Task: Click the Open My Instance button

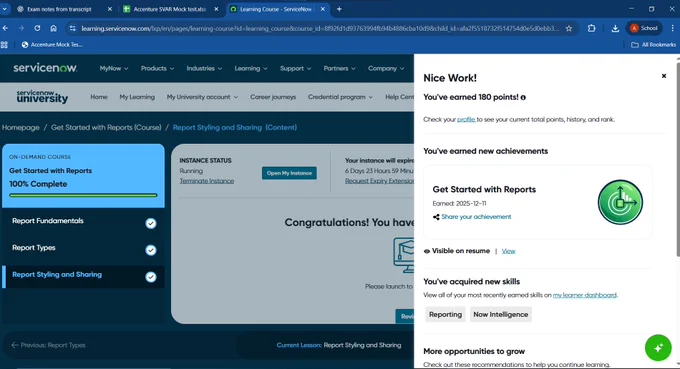Action: click(x=289, y=173)
